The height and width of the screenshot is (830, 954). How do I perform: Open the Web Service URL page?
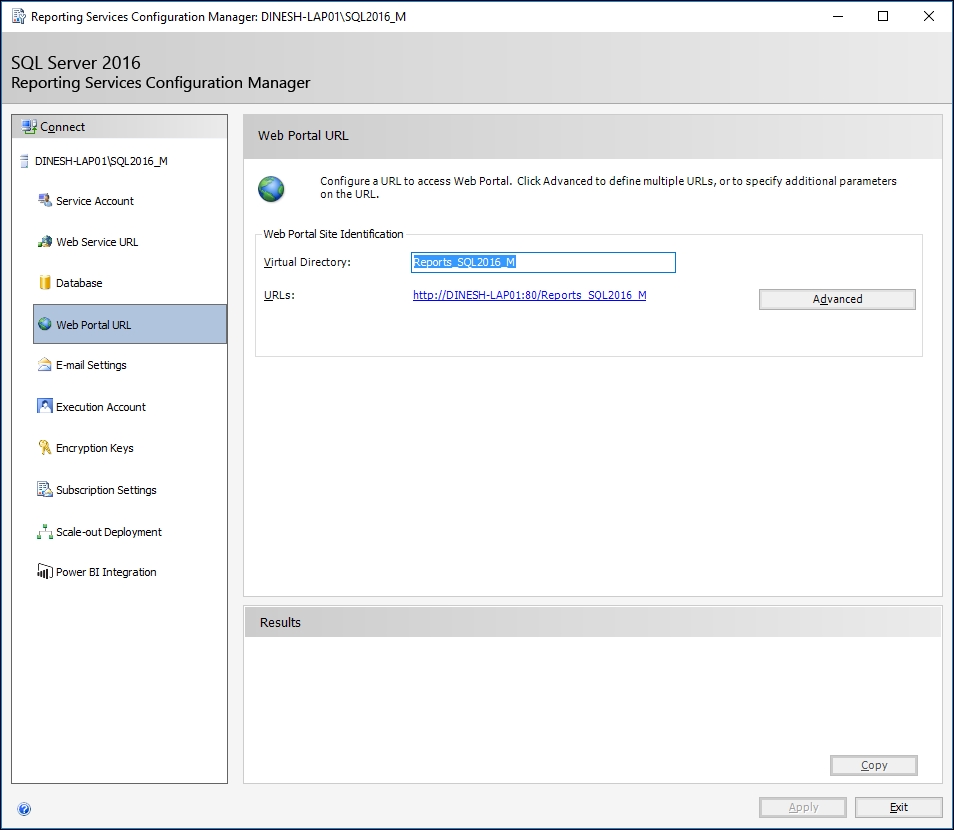pos(97,242)
